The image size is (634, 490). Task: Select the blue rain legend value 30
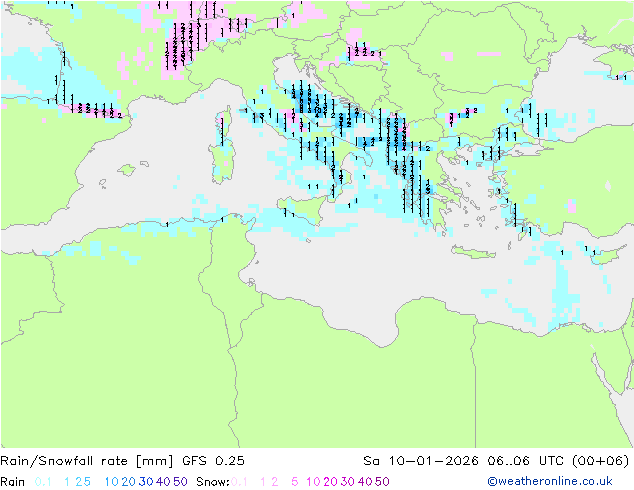pos(146,482)
